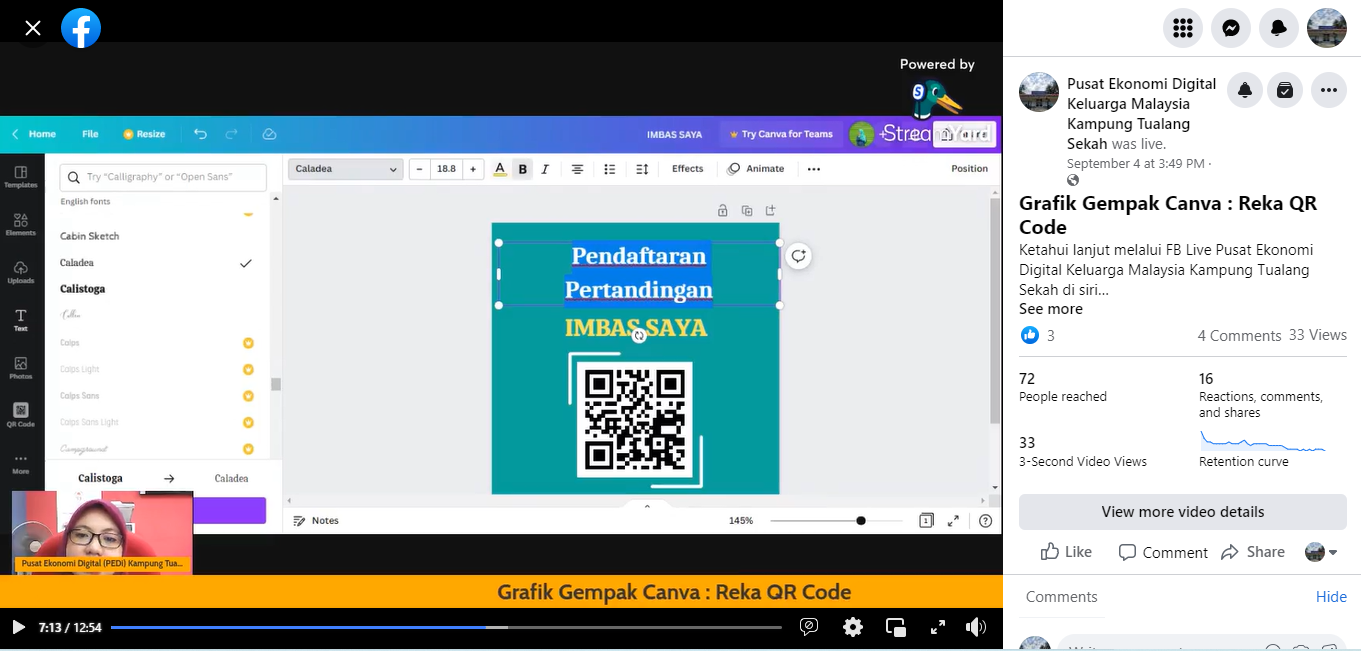Hide the comments section

(x=1331, y=597)
